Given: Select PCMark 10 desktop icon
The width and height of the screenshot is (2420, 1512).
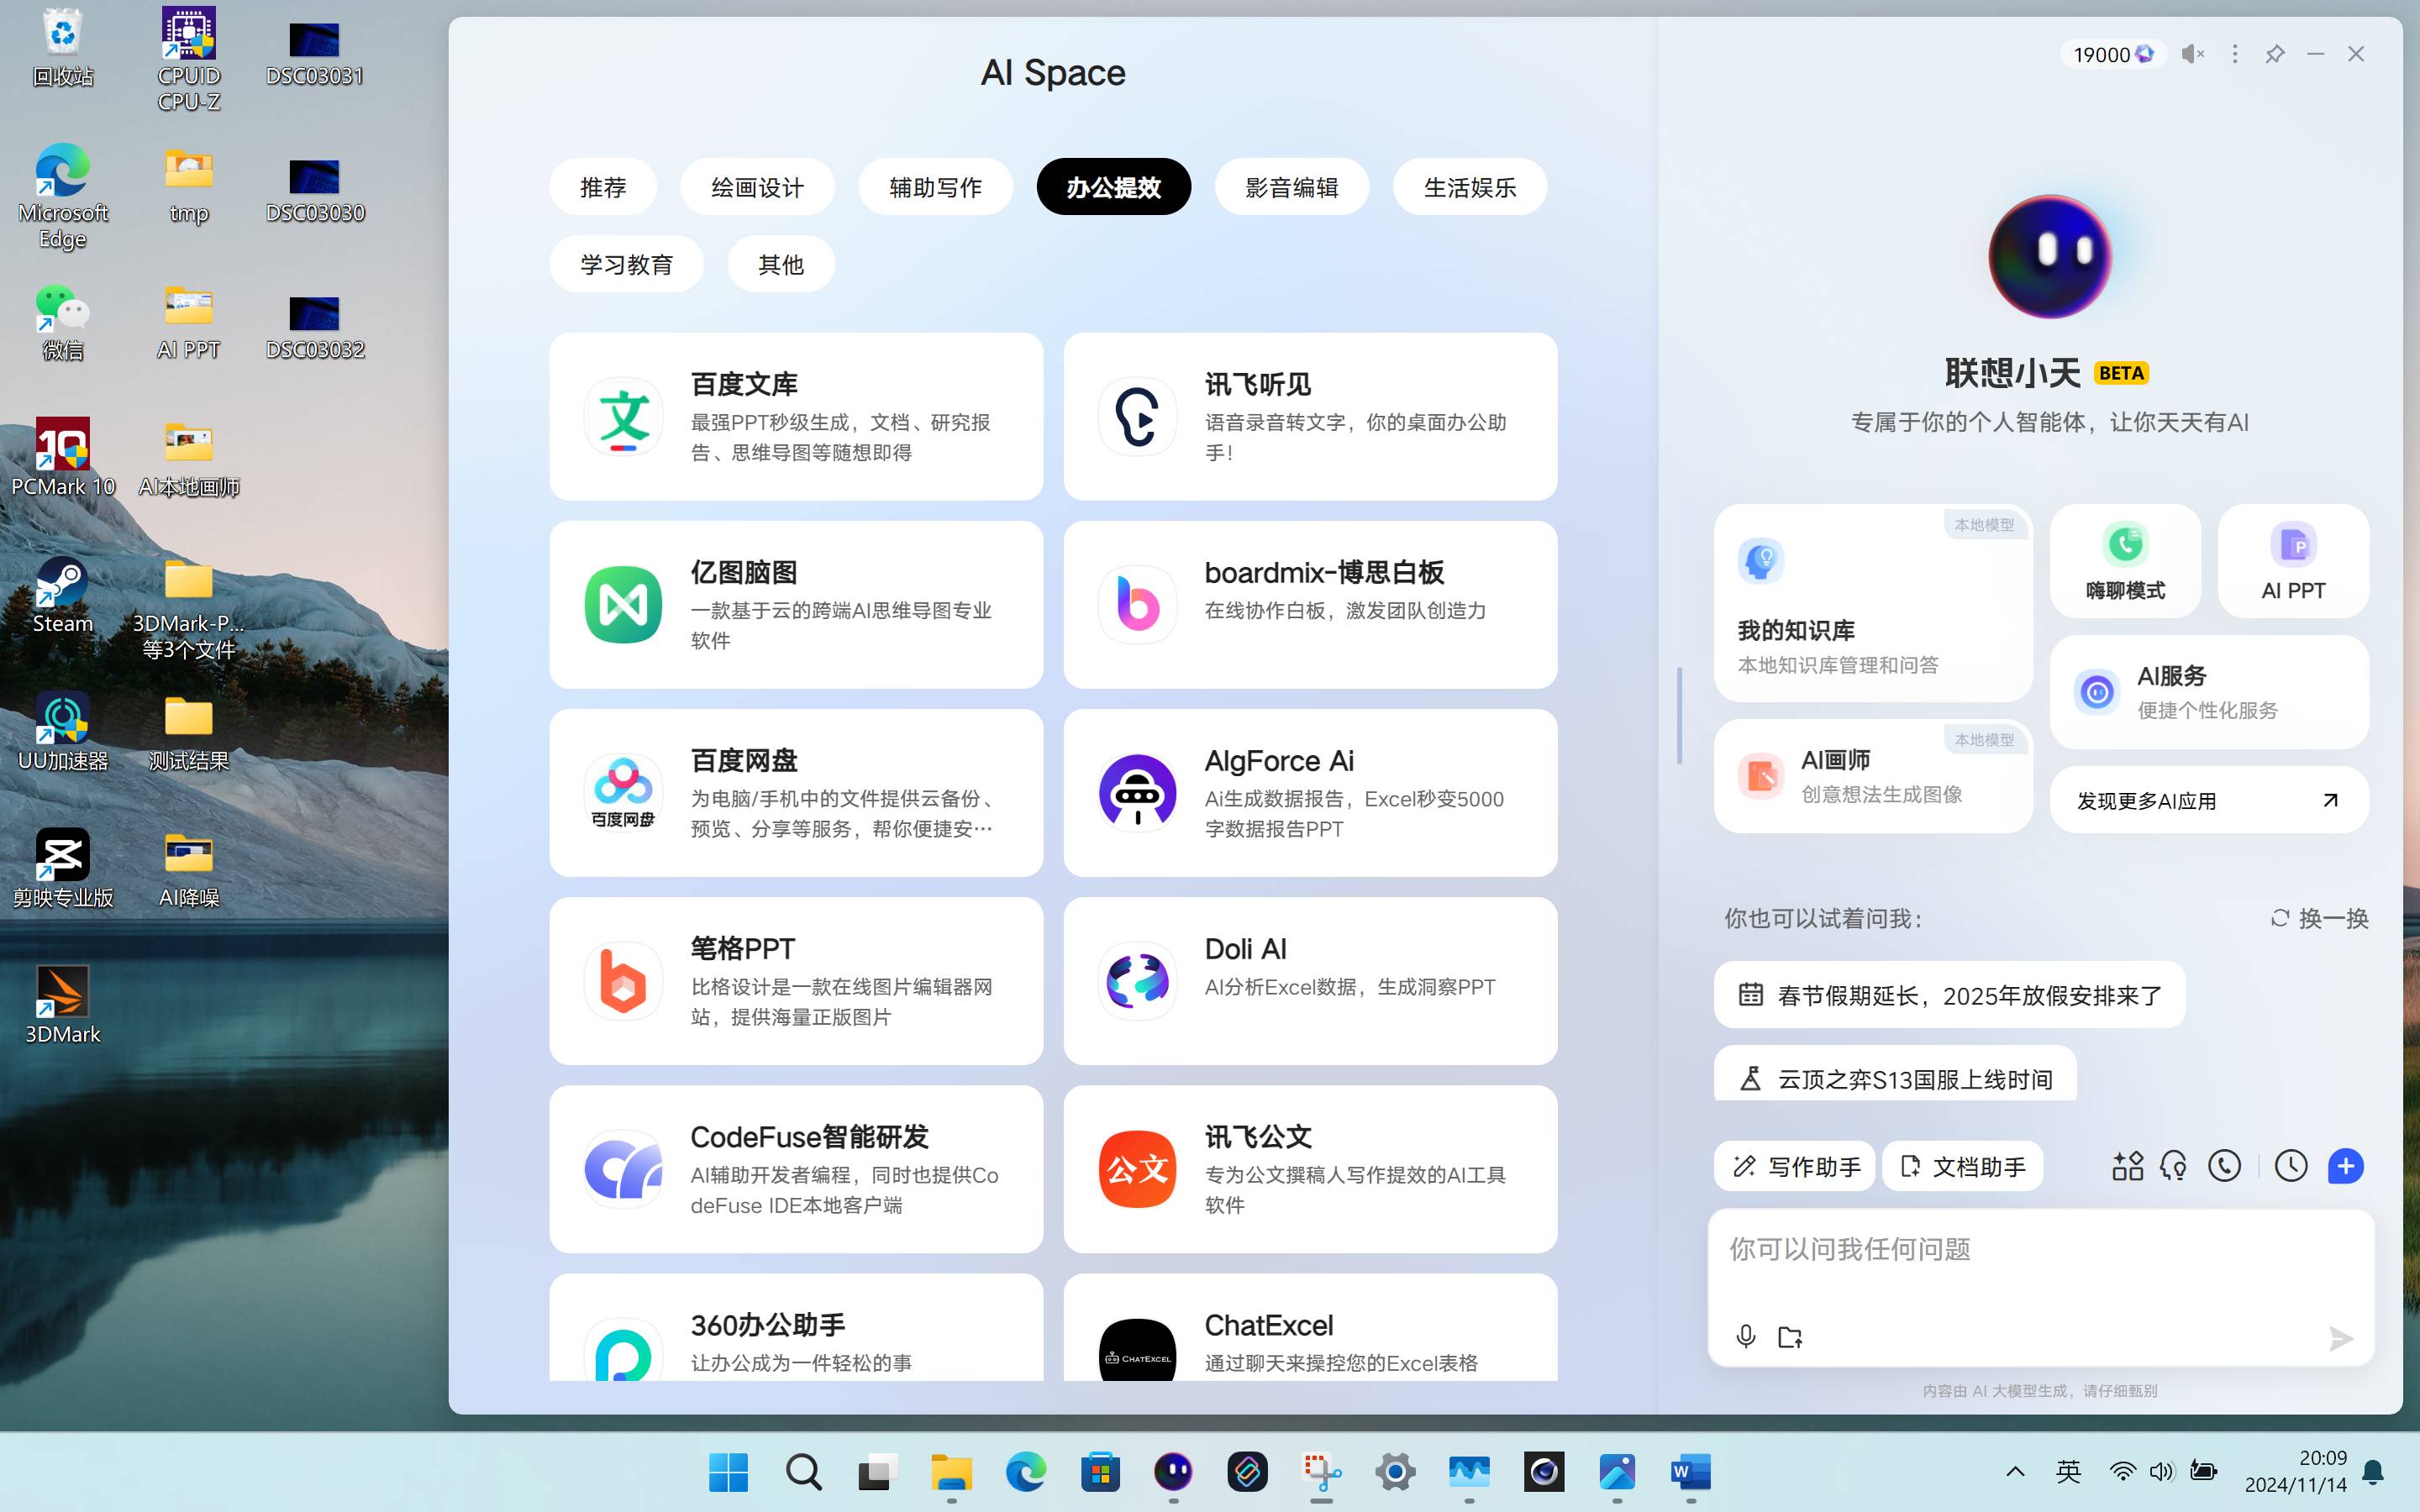Looking at the screenshot, I should click(x=62, y=458).
